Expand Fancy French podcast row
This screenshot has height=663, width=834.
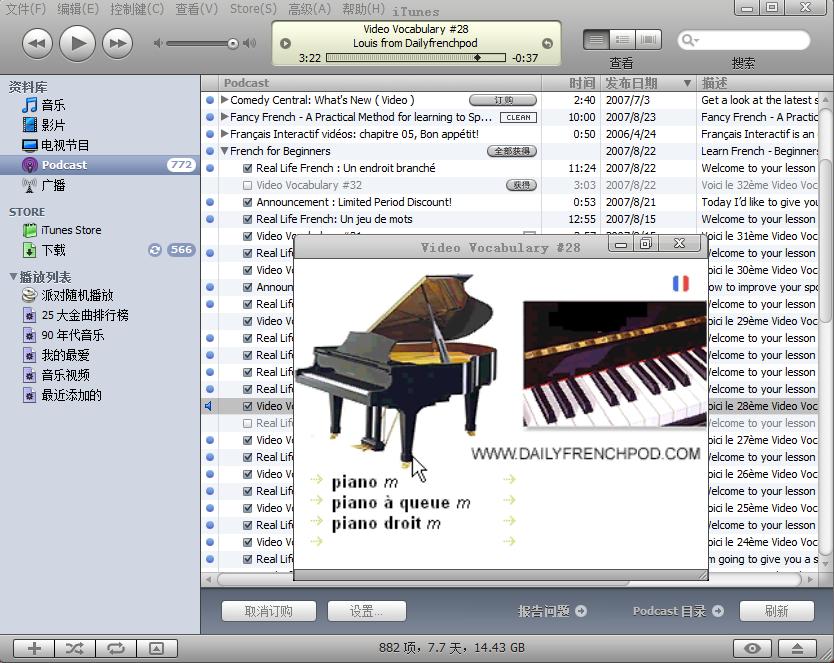click(x=224, y=117)
